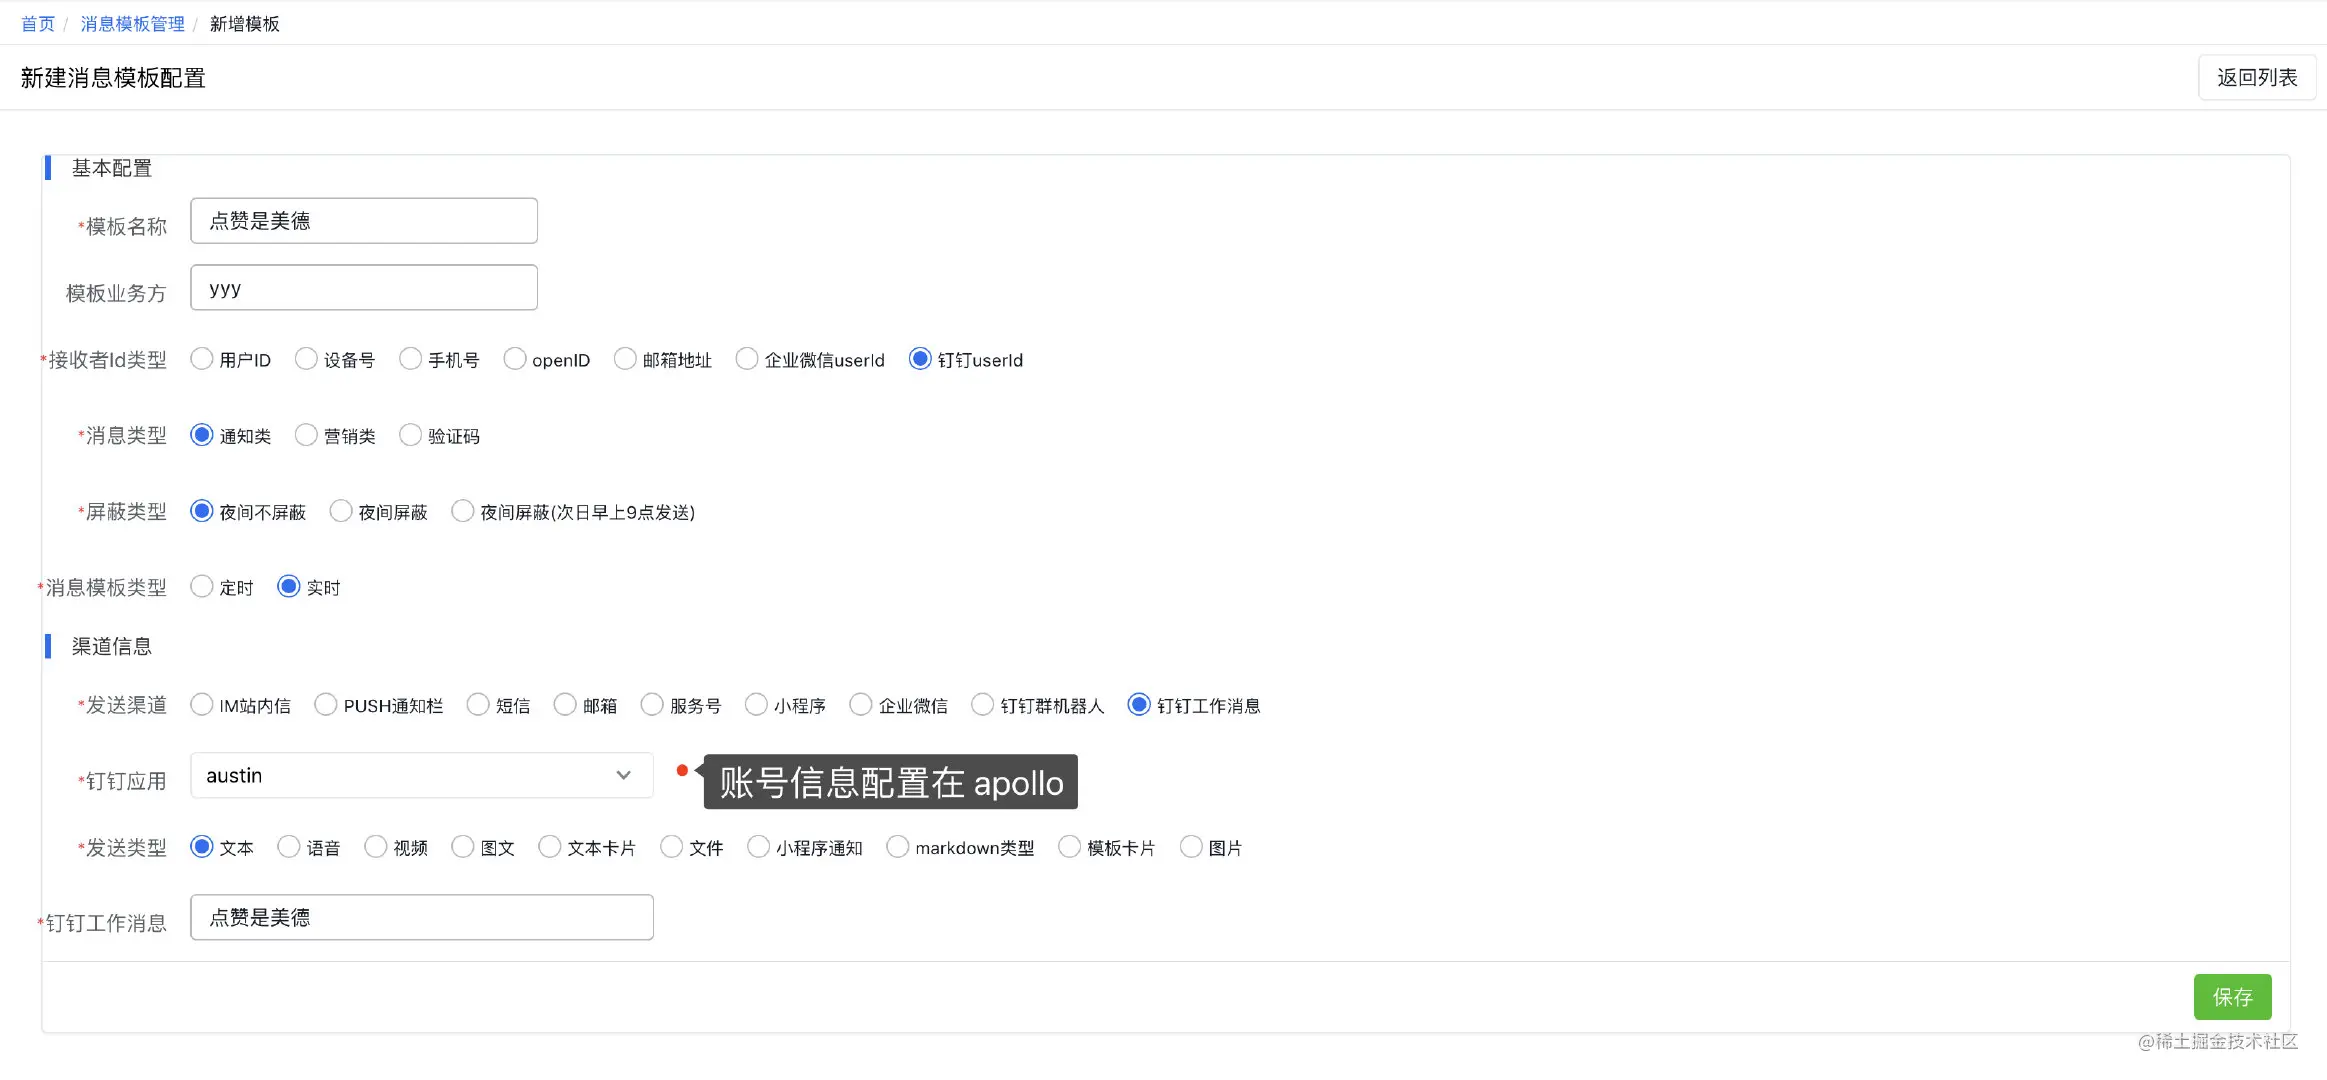Focus the 模板业务方 text field

click(364, 288)
